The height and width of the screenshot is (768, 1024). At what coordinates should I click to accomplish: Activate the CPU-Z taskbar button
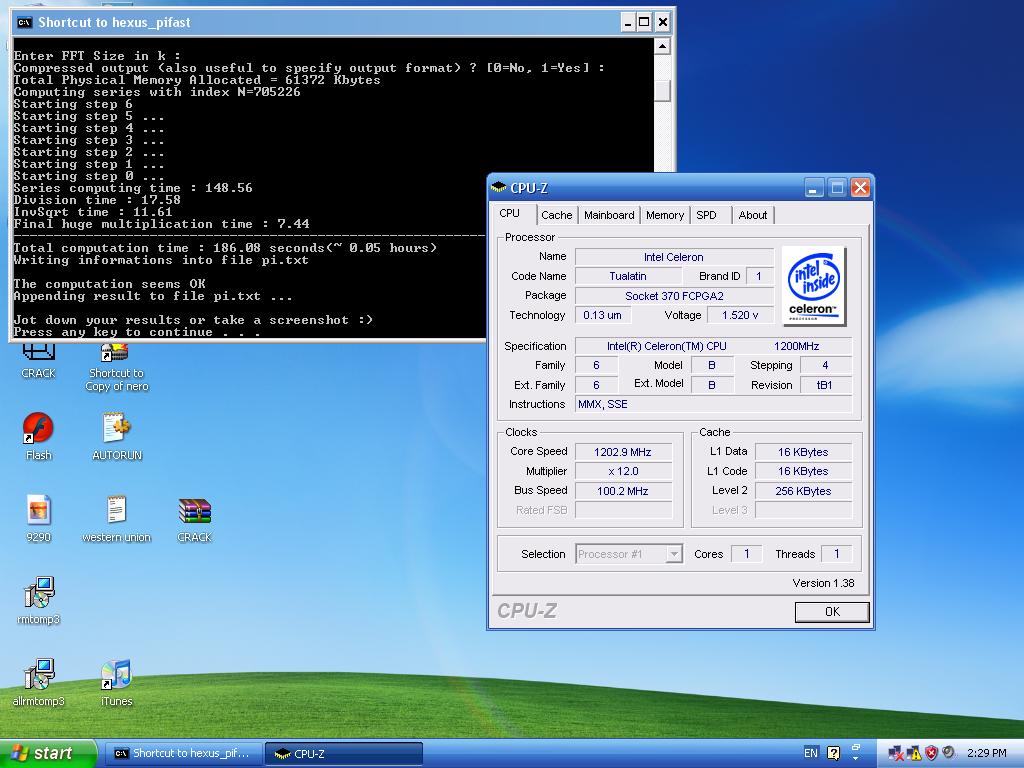point(344,754)
